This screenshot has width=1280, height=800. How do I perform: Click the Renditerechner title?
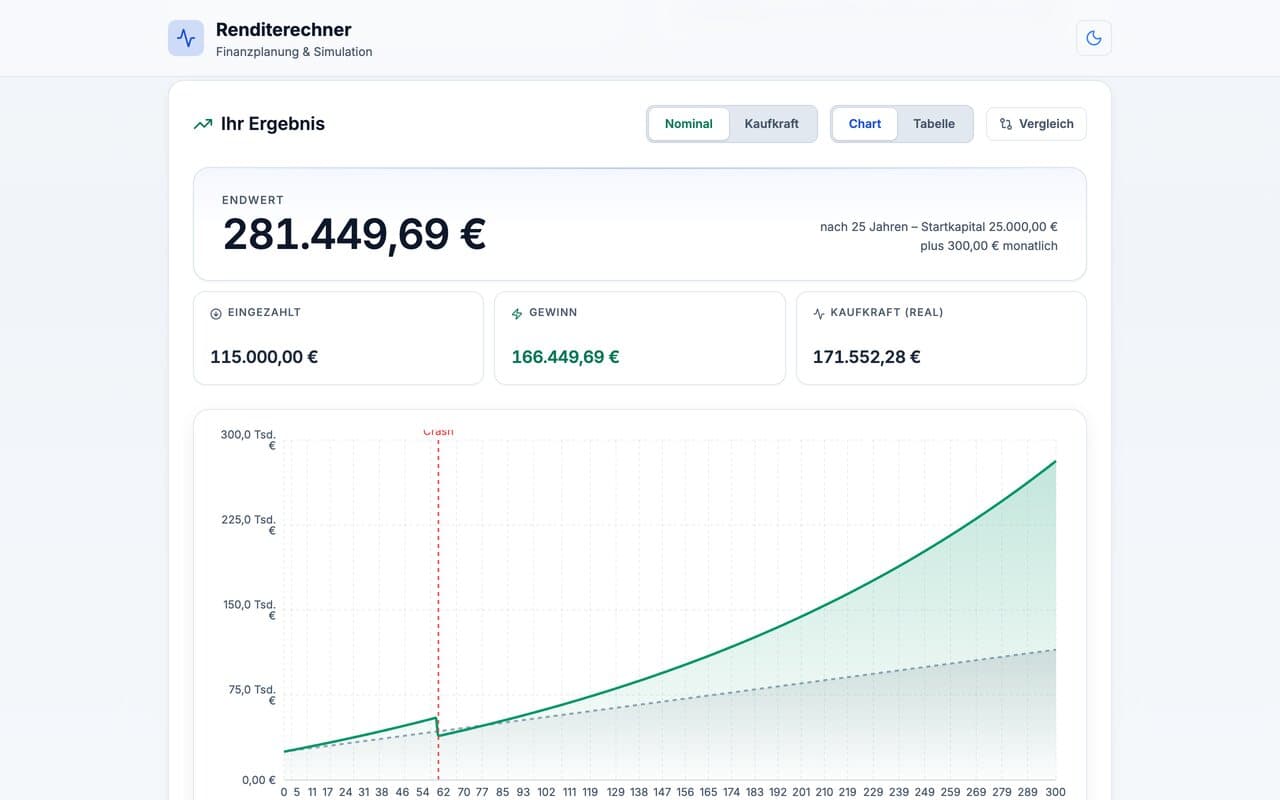(x=284, y=30)
